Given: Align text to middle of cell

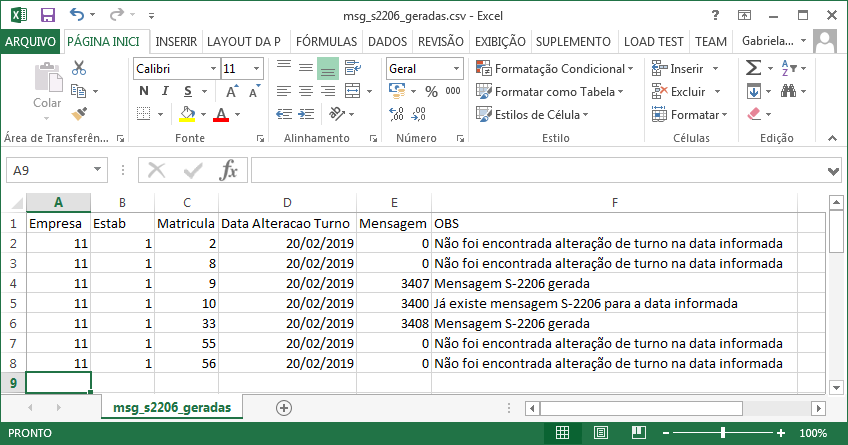Looking at the screenshot, I should 306,68.
